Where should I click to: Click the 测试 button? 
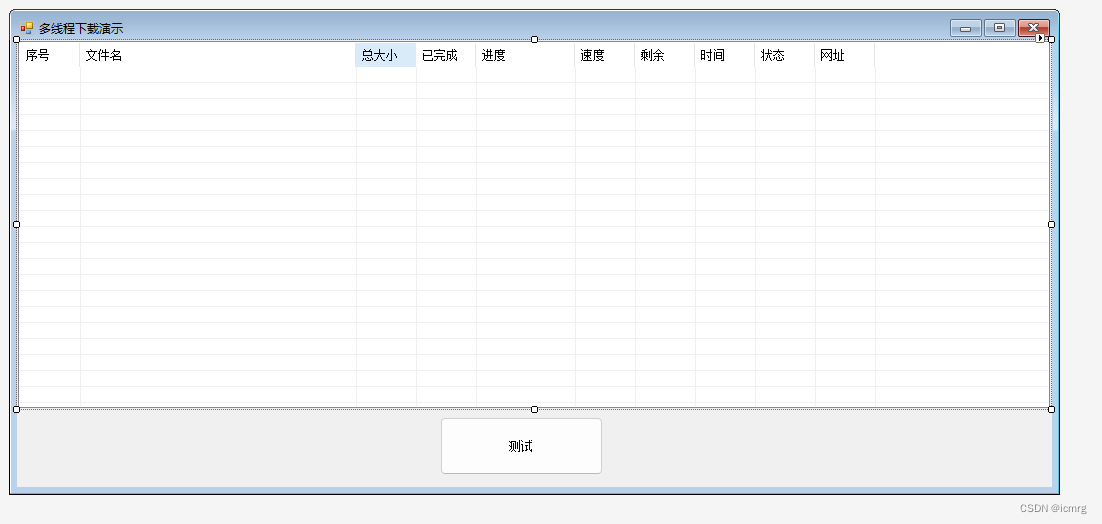pos(521,446)
